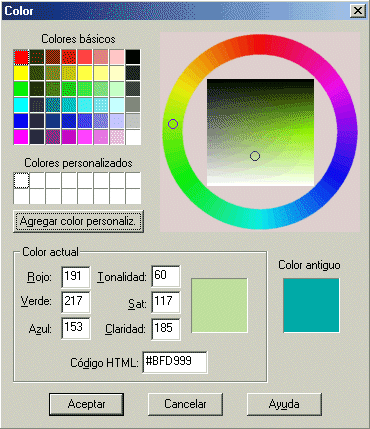Viewport: 370px width, 429px height.
Task: Click the Claridad value field
Action: [166, 329]
